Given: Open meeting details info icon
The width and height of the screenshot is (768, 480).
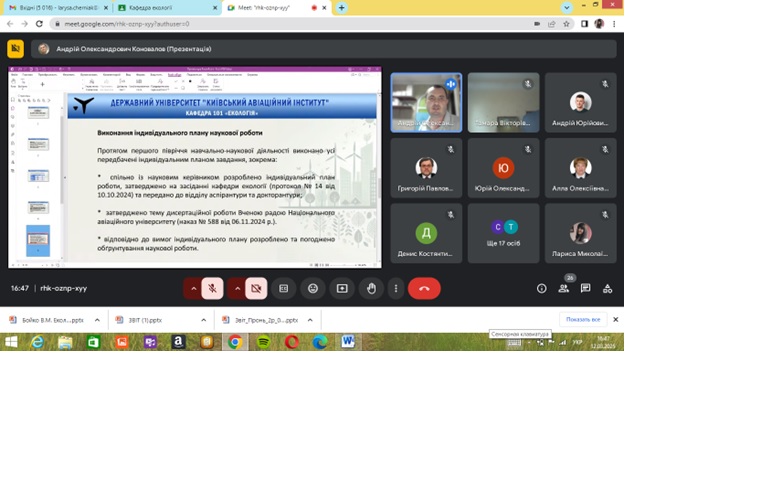Looking at the screenshot, I should 542,288.
